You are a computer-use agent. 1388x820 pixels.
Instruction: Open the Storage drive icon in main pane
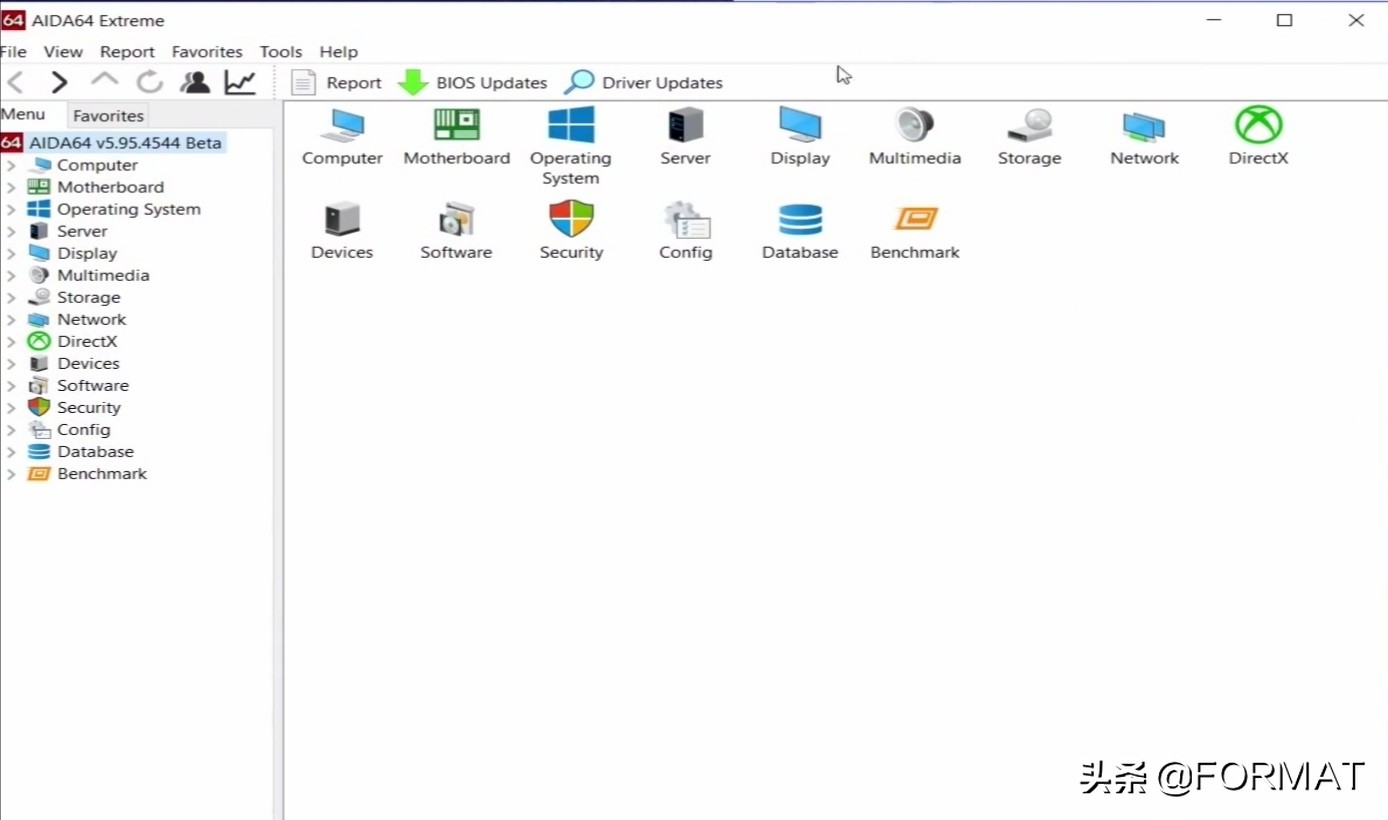pyautogui.click(x=1029, y=126)
